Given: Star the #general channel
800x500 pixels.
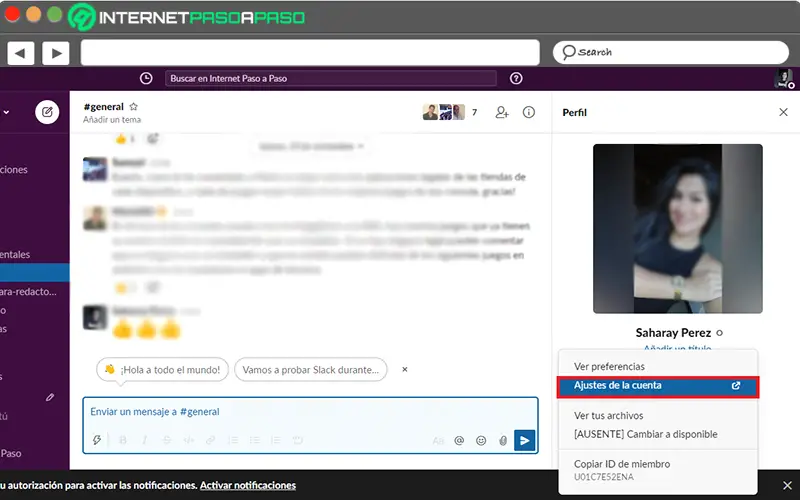Looking at the screenshot, I should (133, 107).
